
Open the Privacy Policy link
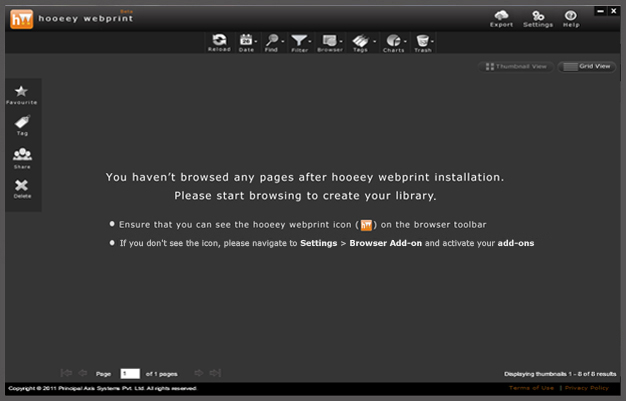click(x=586, y=388)
